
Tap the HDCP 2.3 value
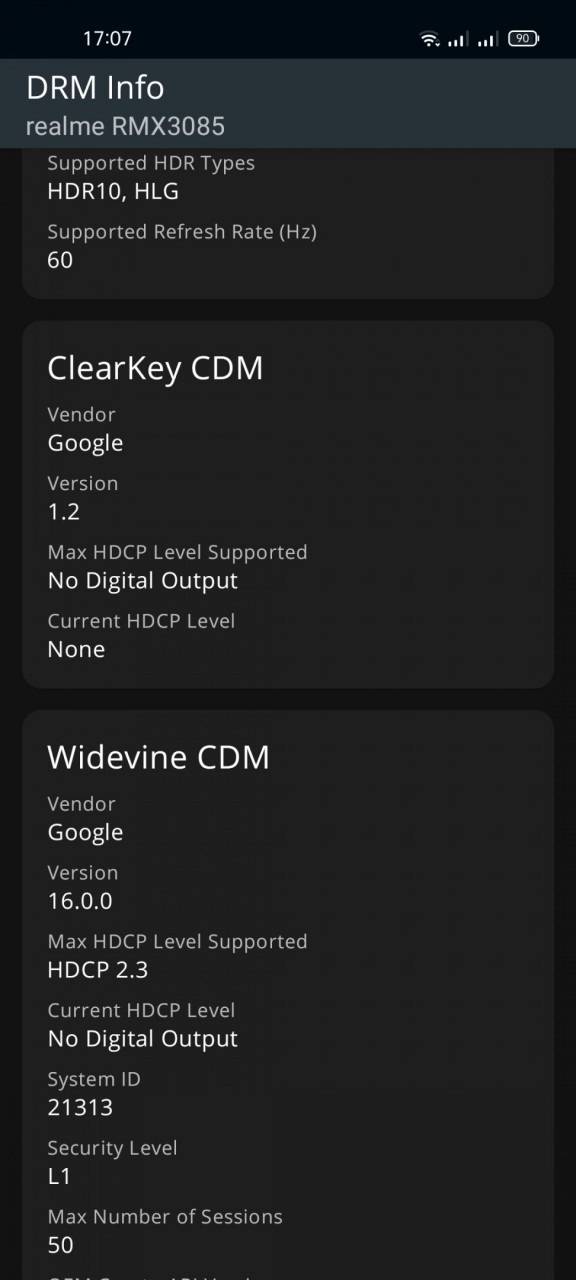pyautogui.click(x=98, y=970)
